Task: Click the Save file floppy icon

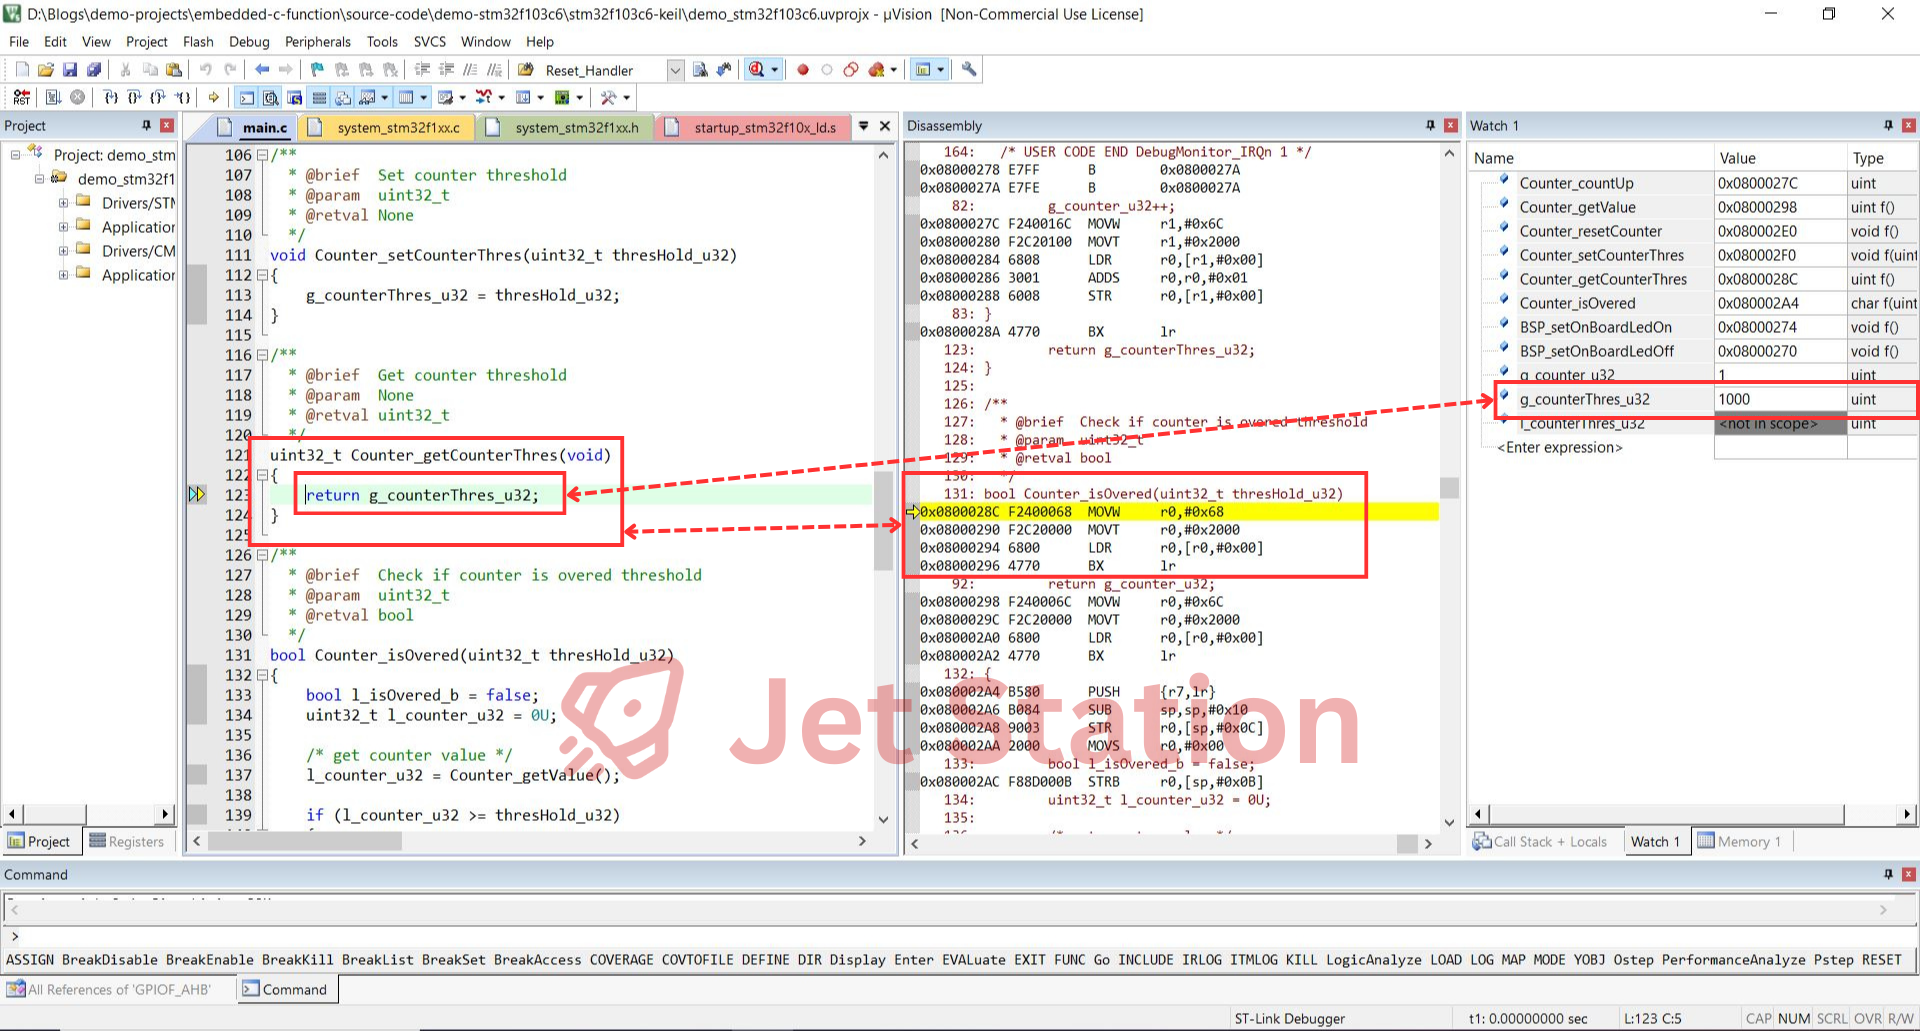Action: [70, 70]
